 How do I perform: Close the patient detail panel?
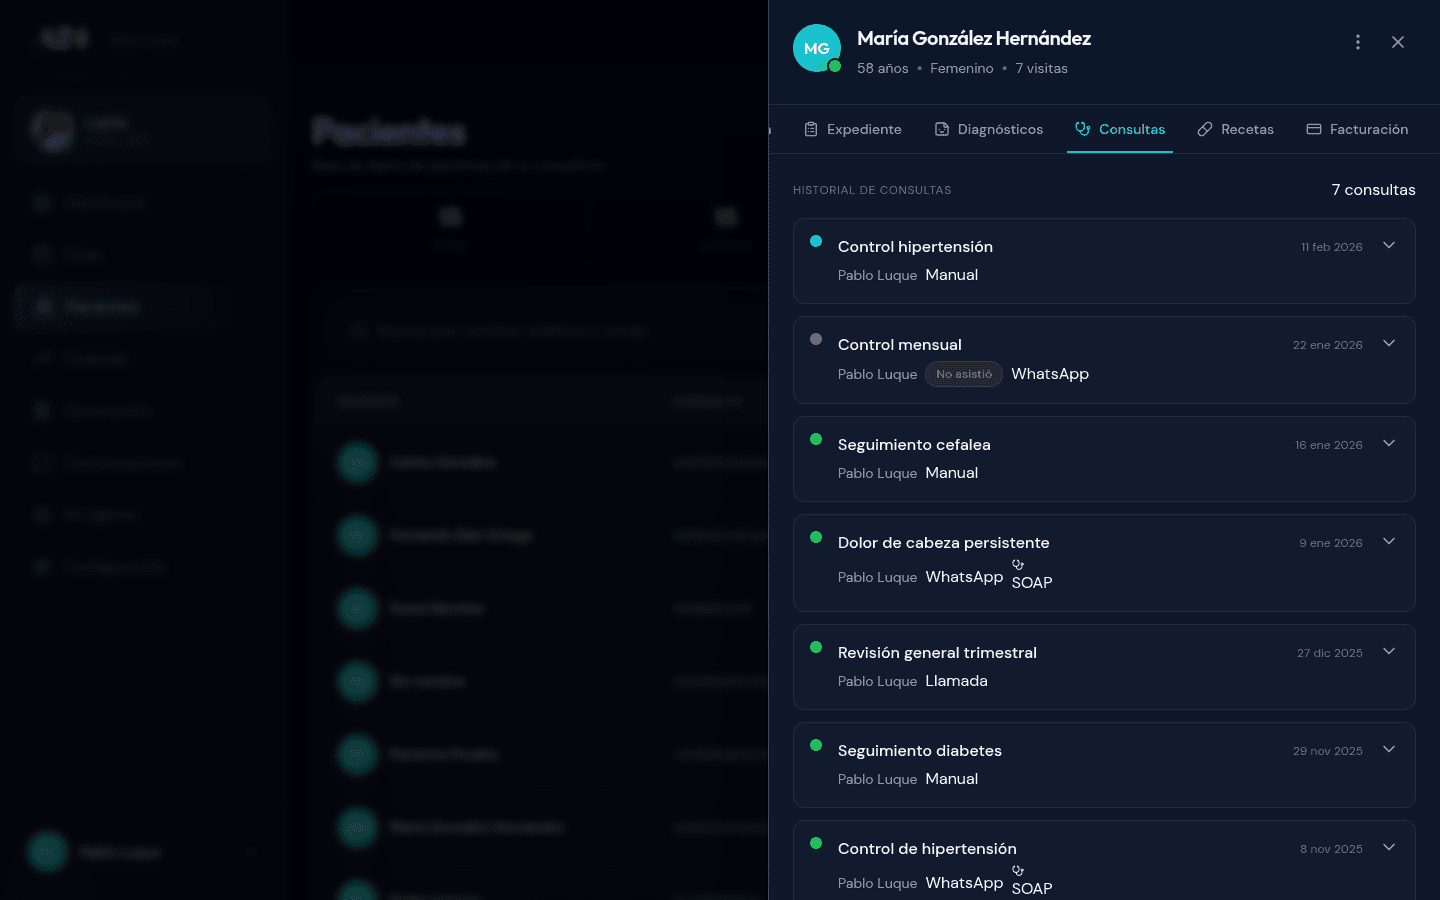pos(1398,42)
